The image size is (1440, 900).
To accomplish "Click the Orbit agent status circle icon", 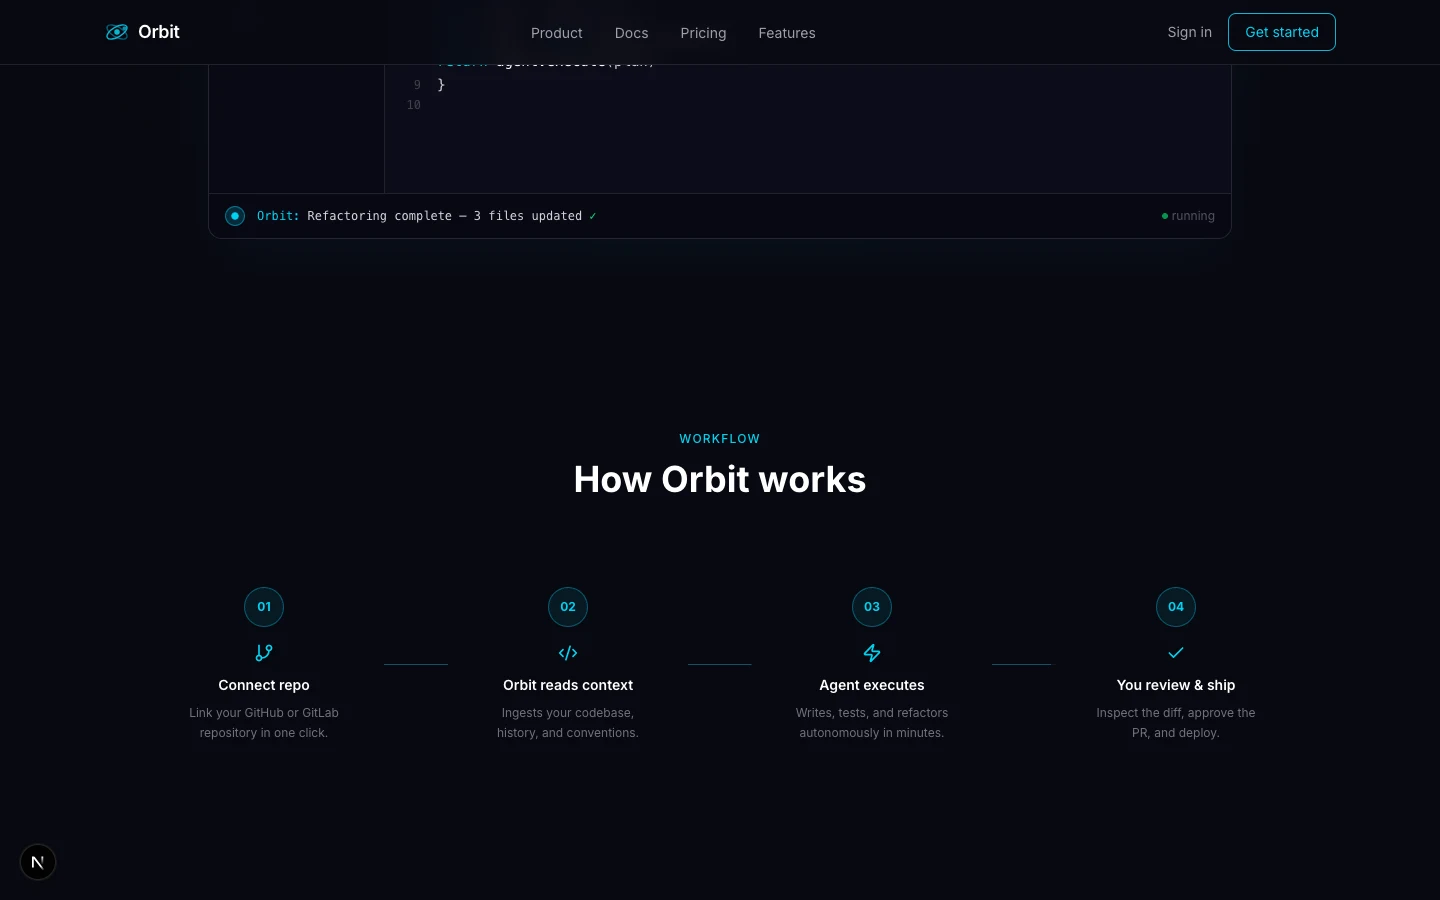I will click(235, 216).
